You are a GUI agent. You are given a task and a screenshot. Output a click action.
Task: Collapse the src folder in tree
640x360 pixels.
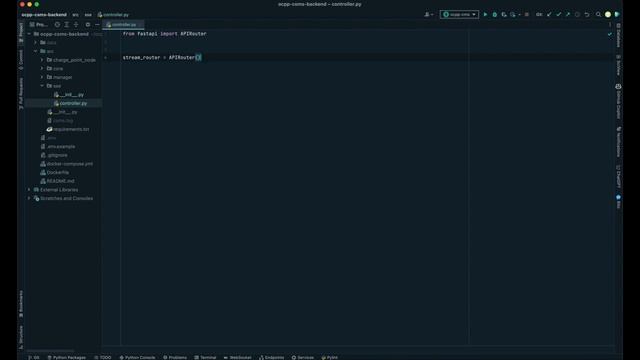[x=36, y=51]
